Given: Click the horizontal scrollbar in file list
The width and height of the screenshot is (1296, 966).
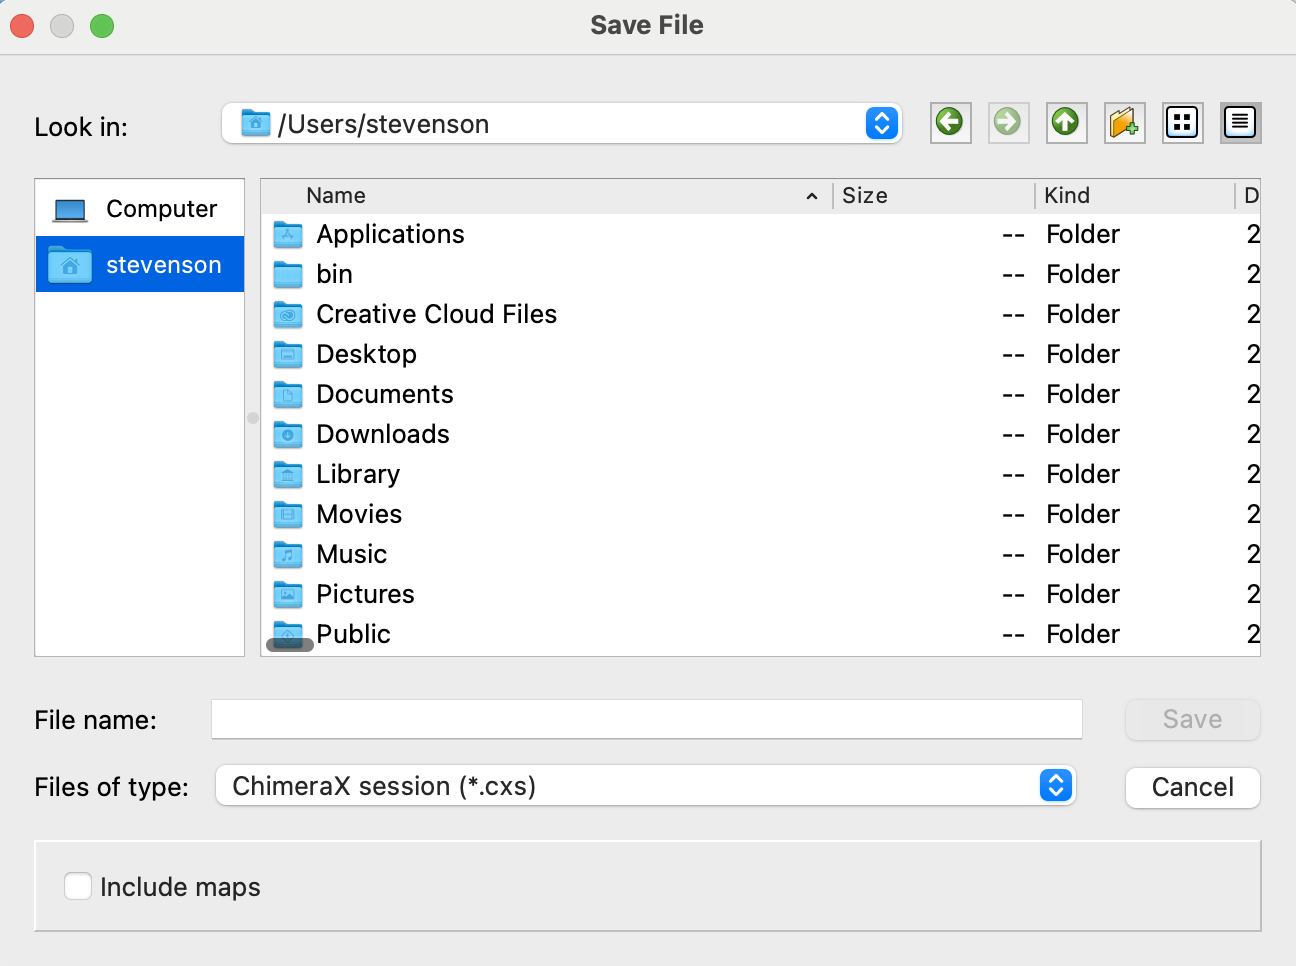Looking at the screenshot, I should click(x=291, y=645).
